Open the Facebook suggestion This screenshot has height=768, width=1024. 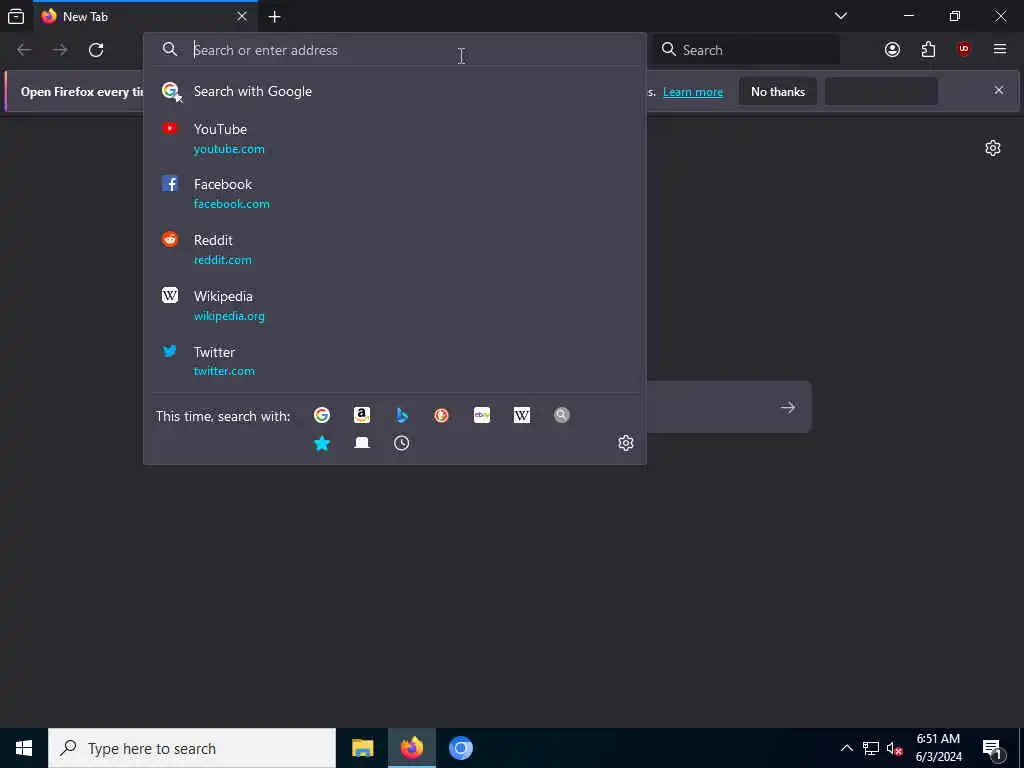point(394,194)
